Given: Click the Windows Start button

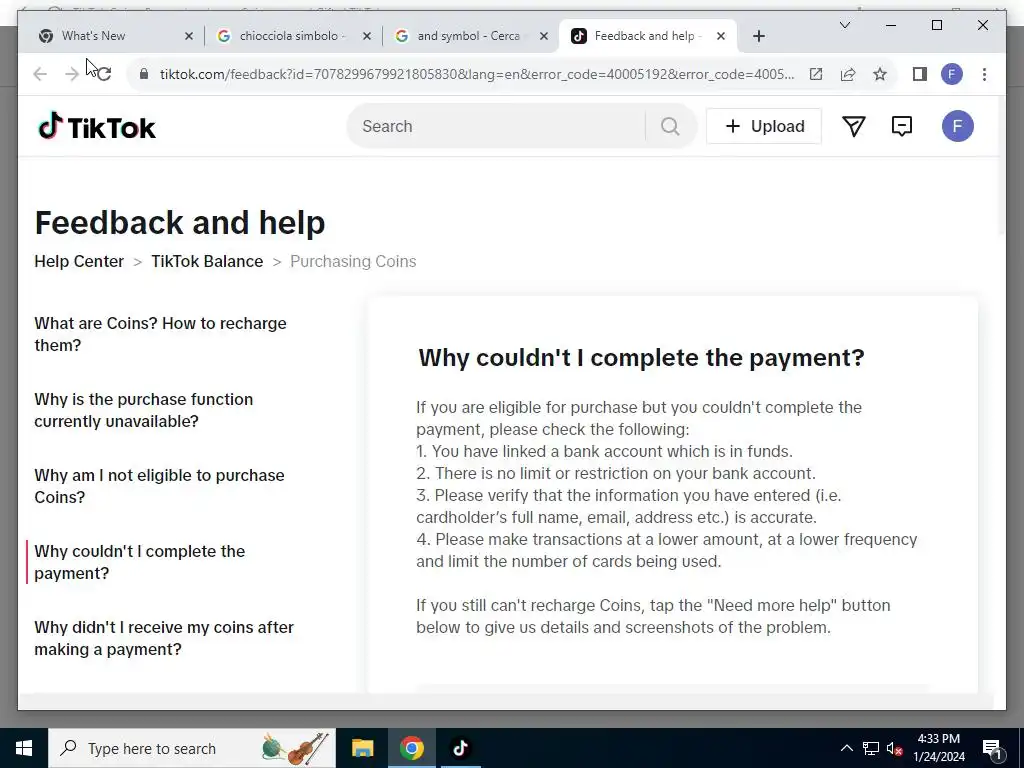Looking at the screenshot, I should 24,748.
